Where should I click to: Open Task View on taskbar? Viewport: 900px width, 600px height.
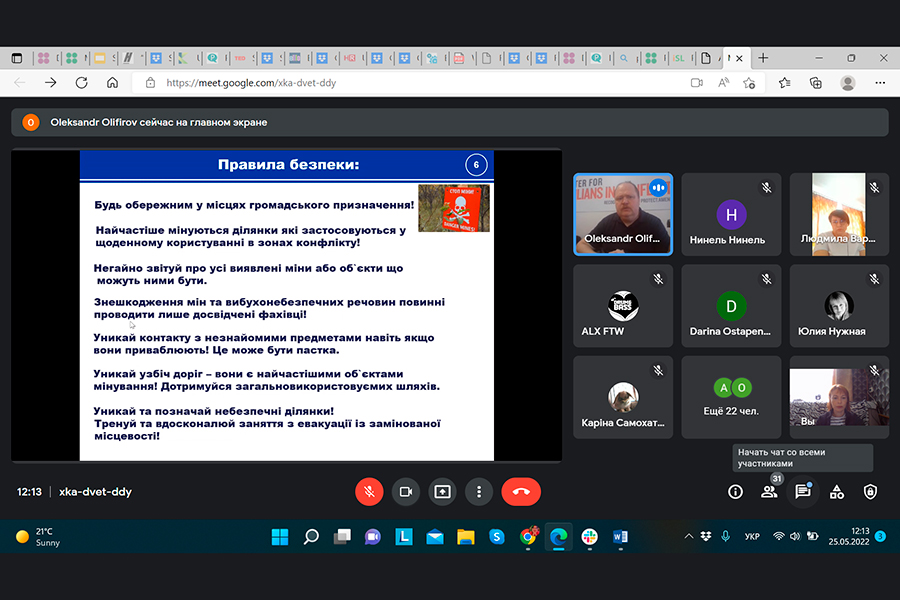[x=342, y=537]
